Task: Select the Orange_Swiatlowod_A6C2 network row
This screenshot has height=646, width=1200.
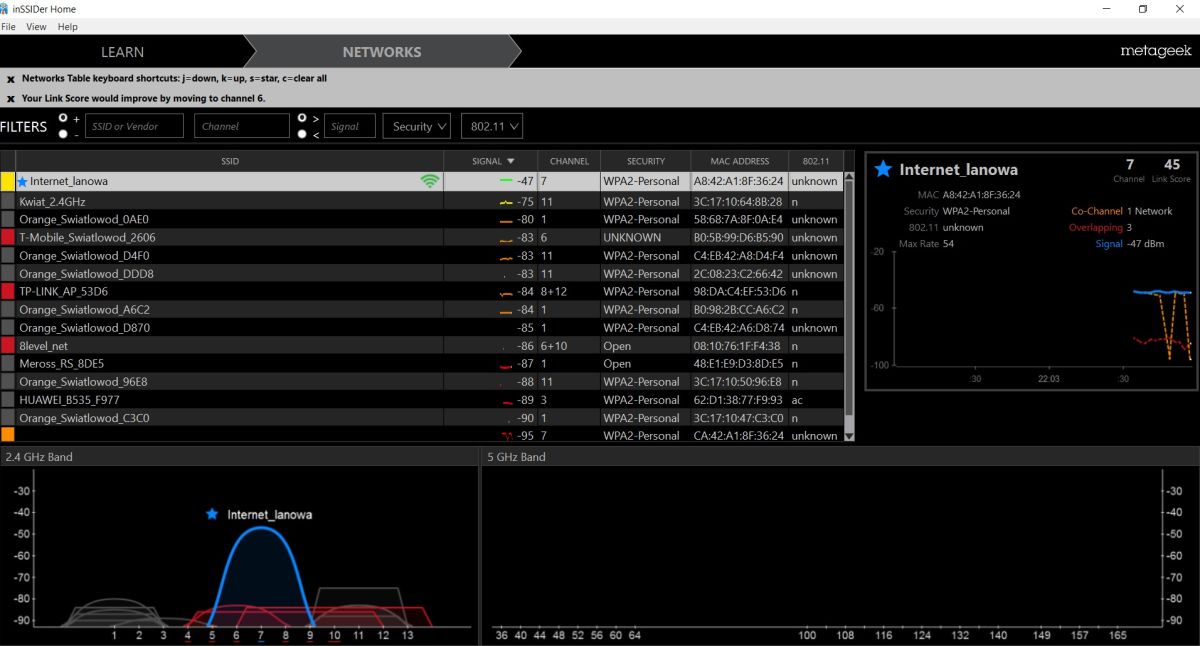Action: [422, 309]
